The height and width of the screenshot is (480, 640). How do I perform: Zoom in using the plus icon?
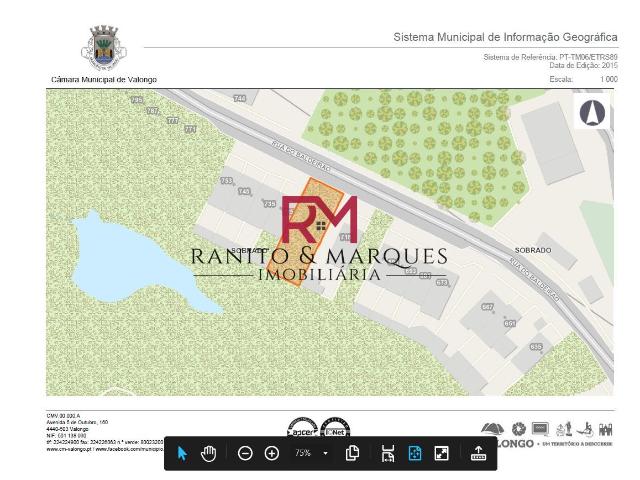coord(272,453)
